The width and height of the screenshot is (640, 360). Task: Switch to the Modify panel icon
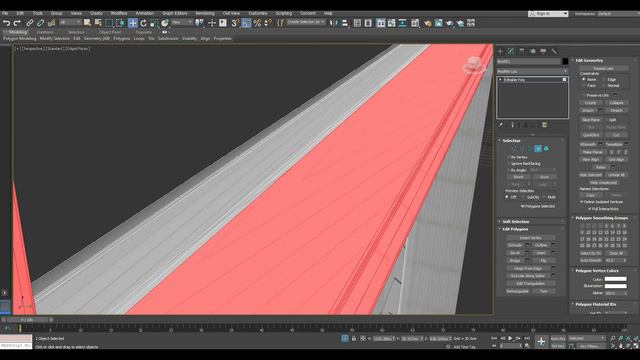pos(511,51)
